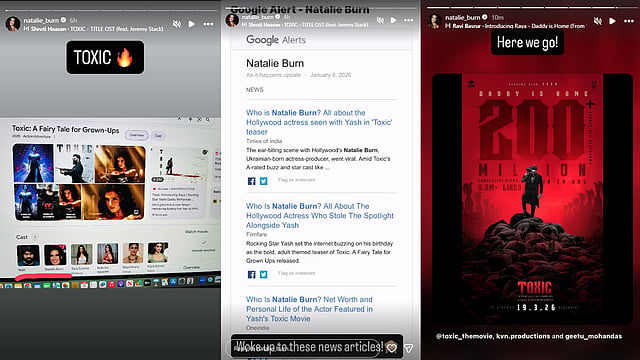The width and height of the screenshot is (640, 360).
Task: Open Yash cast thumbnail
Action: [28, 256]
